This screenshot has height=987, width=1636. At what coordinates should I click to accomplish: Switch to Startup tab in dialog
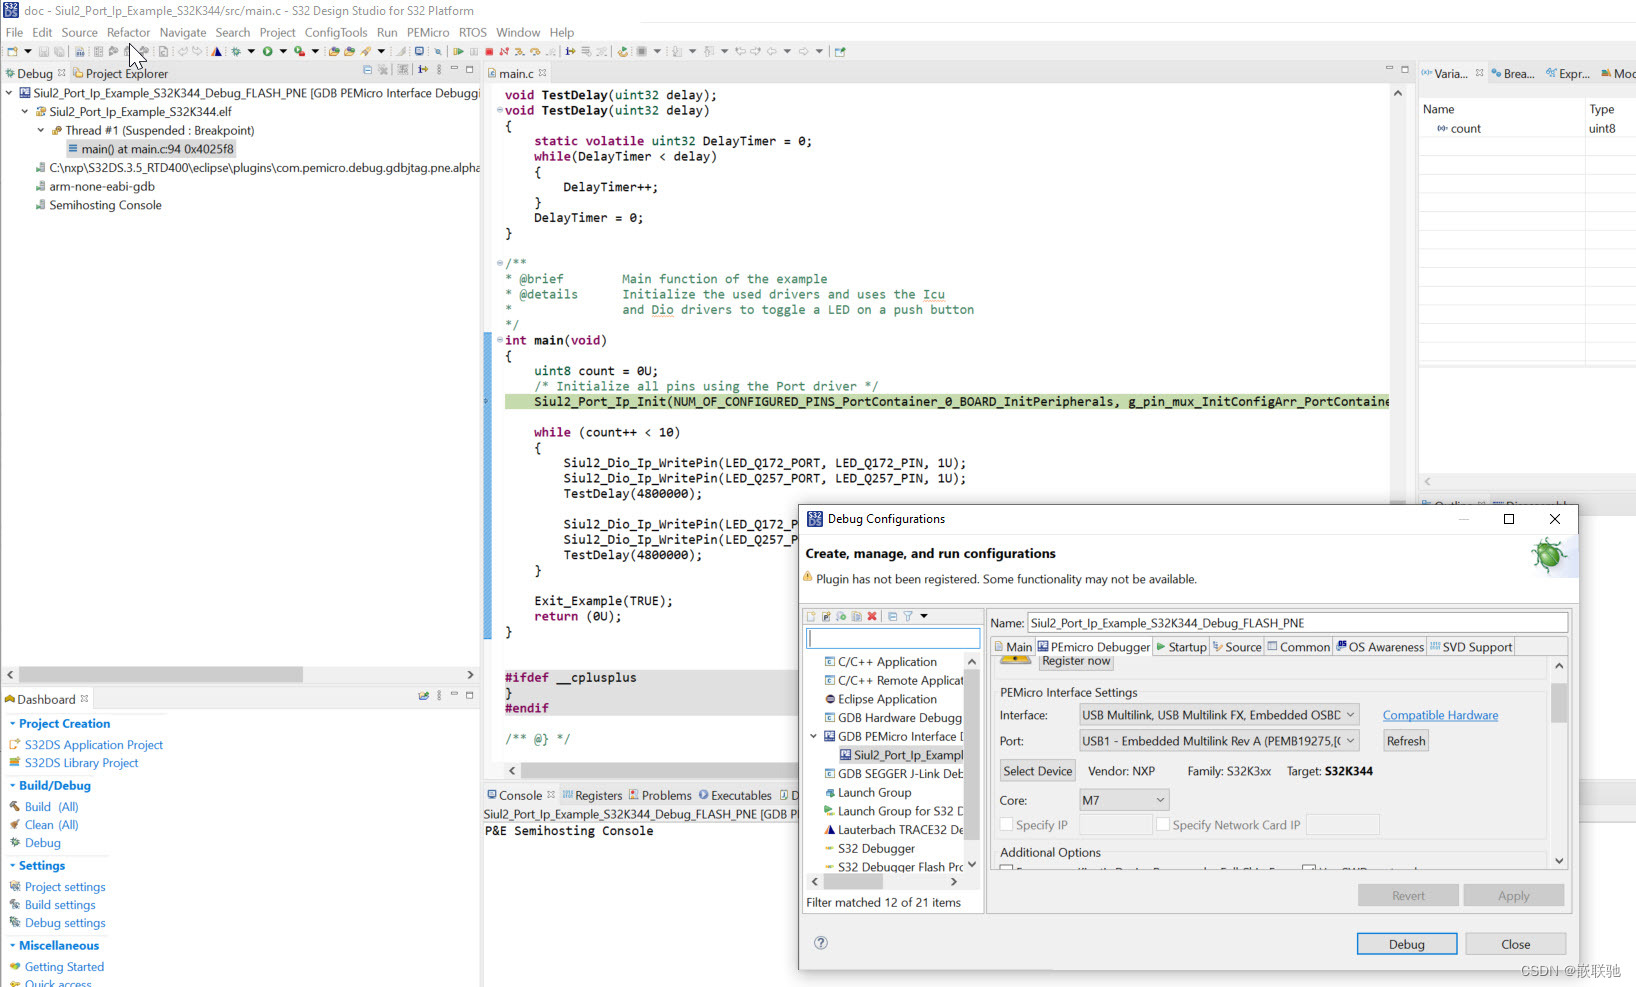coord(1181,647)
